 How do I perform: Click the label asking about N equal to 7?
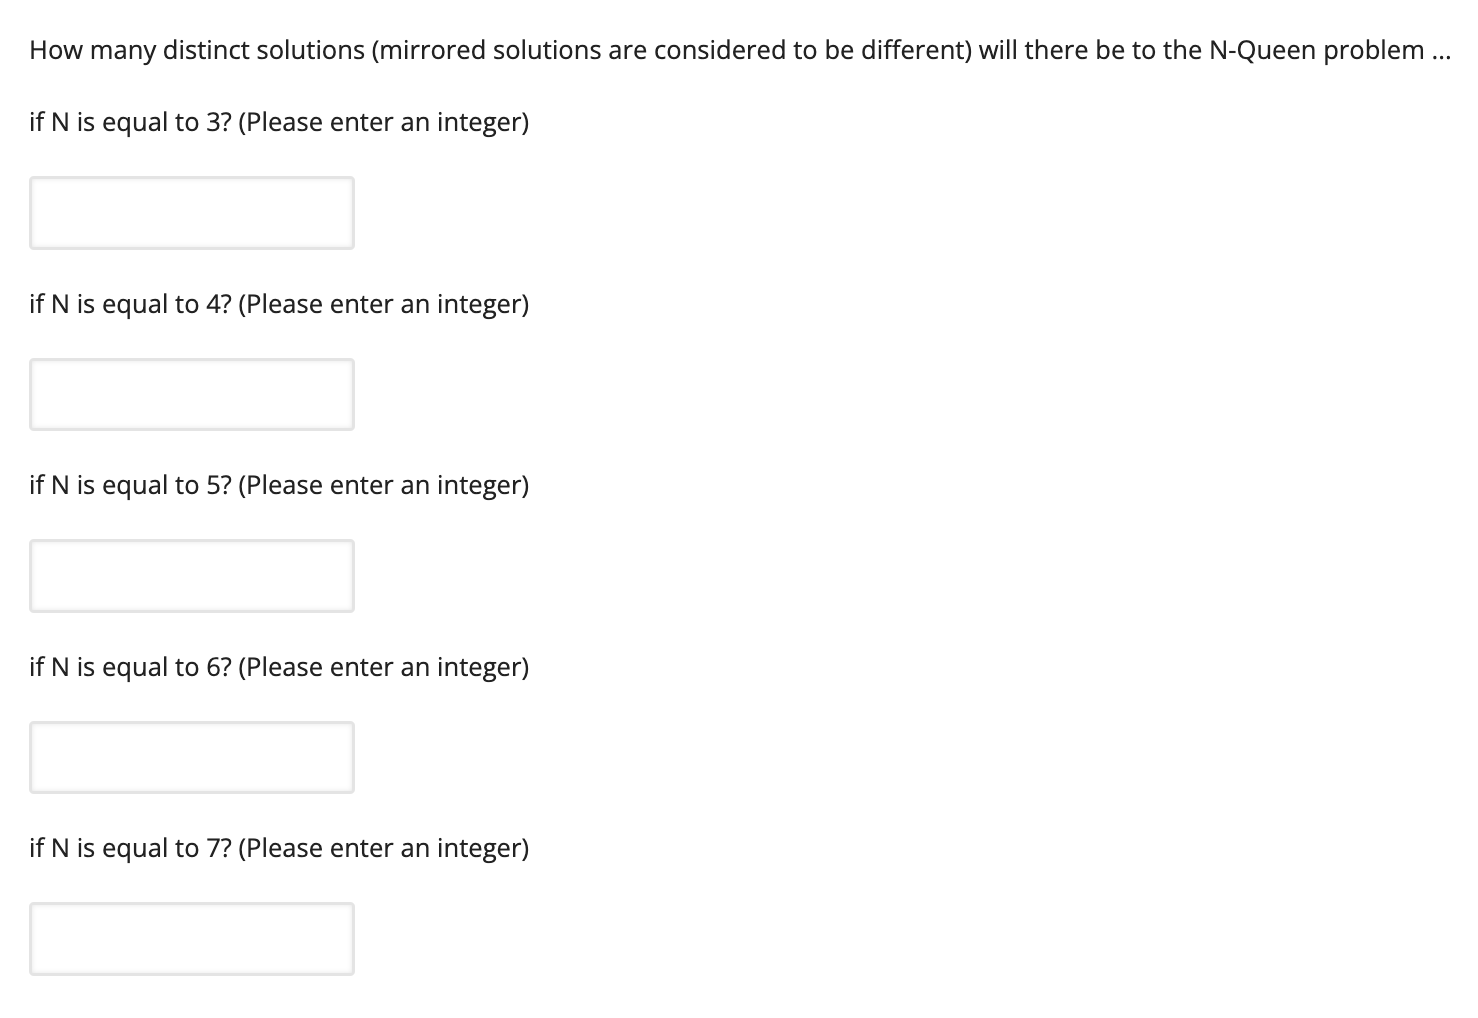coord(279,847)
